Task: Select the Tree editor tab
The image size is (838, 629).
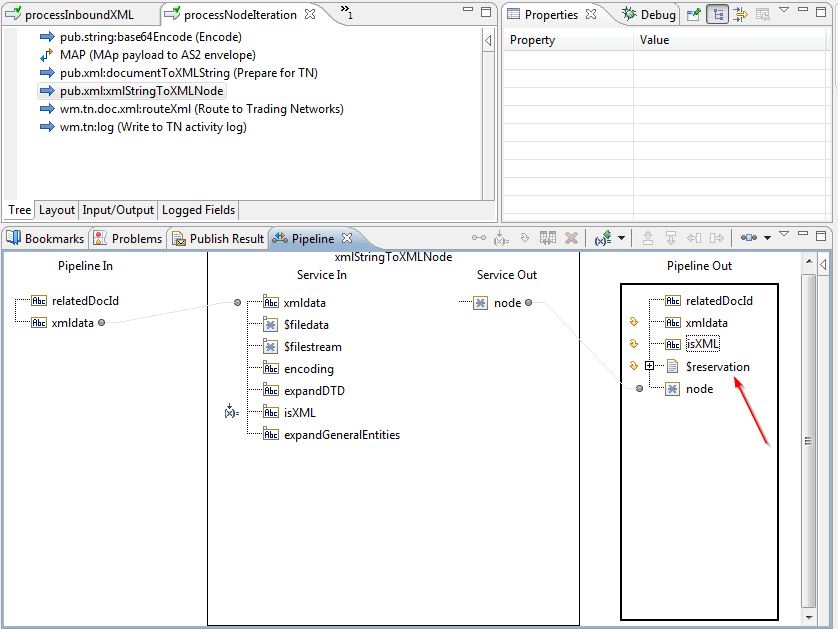Action: click(x=19, y=210)
